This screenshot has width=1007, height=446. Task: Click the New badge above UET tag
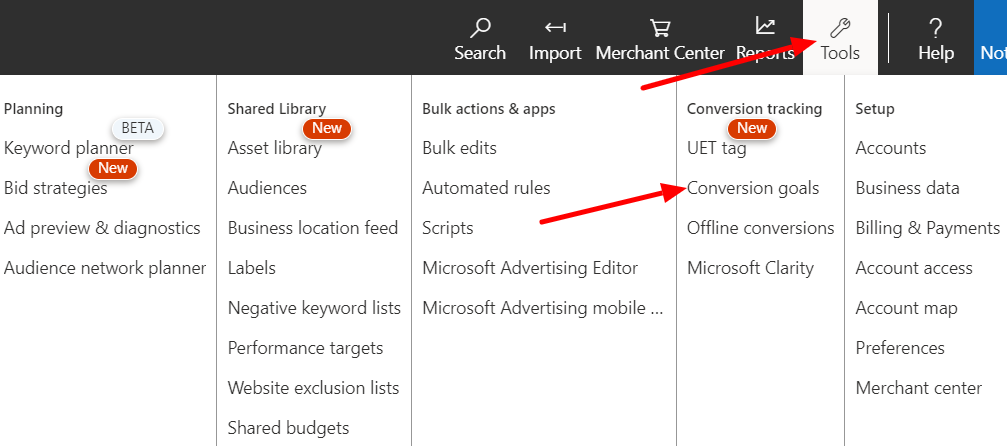752,129
